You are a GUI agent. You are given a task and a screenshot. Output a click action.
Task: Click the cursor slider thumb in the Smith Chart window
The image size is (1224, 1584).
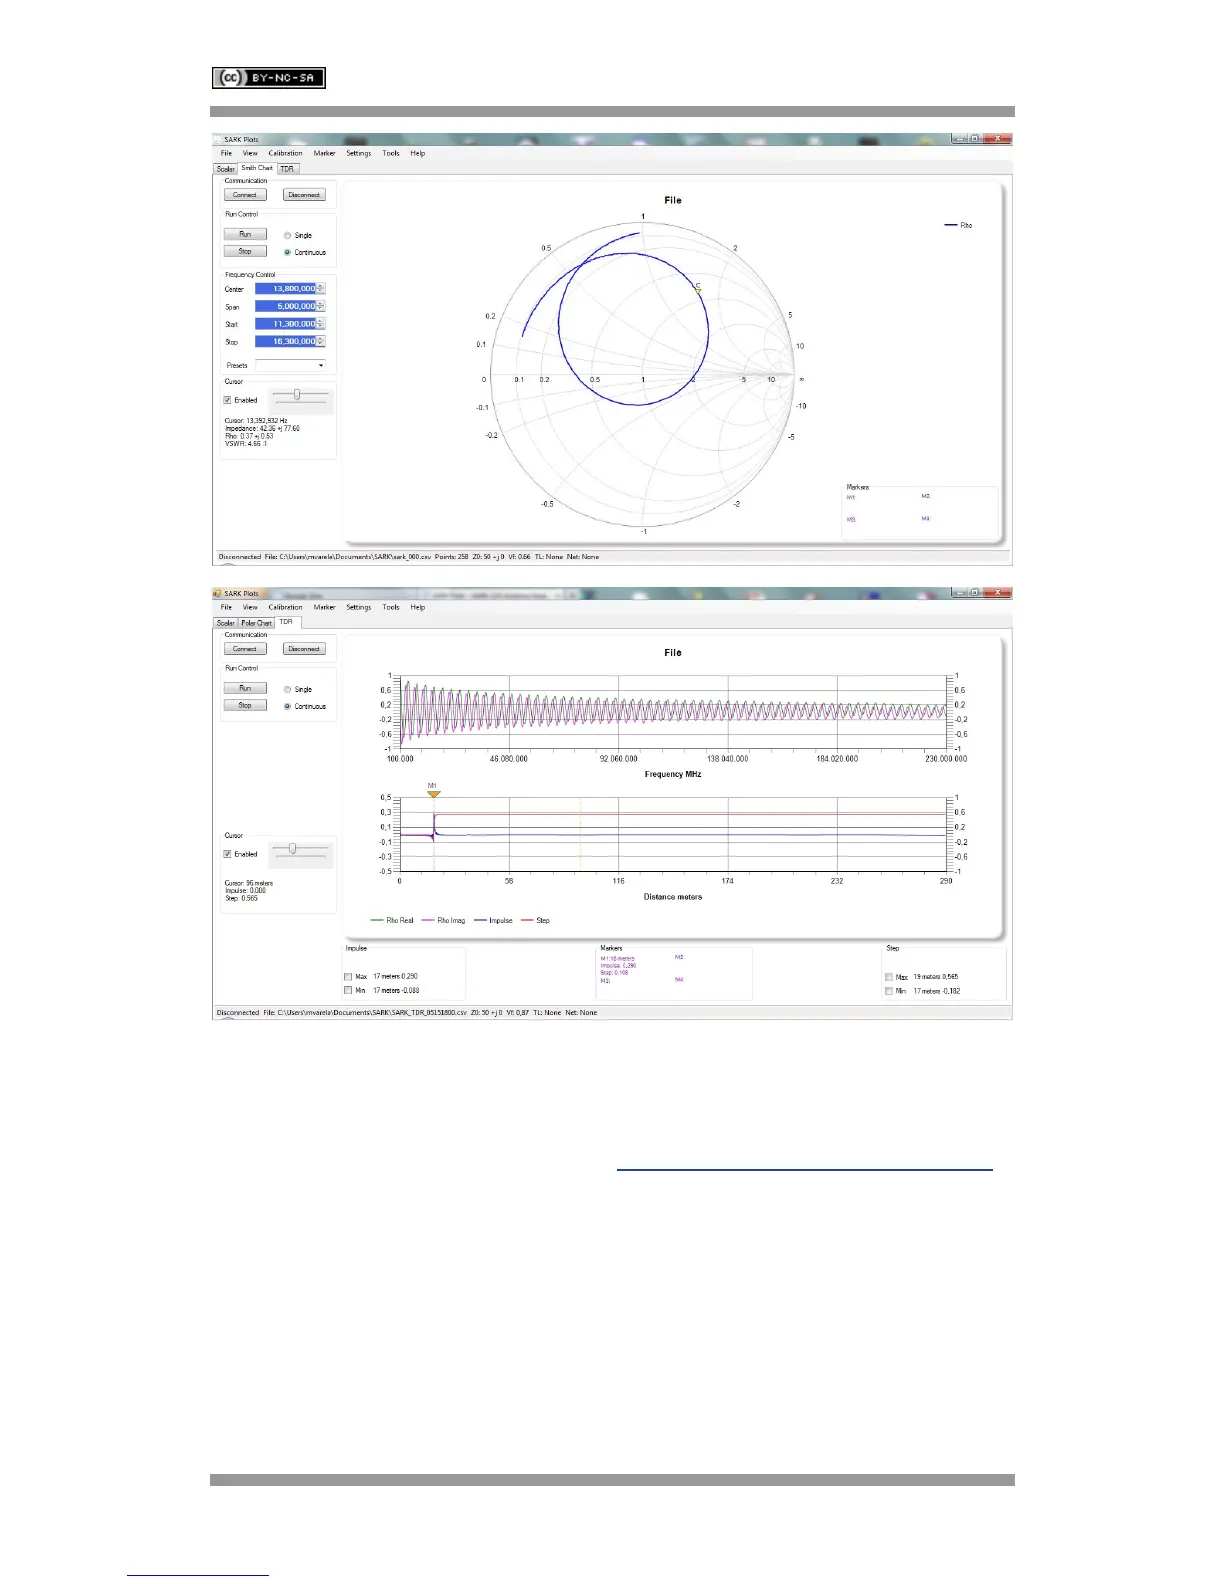pyautogui.click(x=296, y=394)
